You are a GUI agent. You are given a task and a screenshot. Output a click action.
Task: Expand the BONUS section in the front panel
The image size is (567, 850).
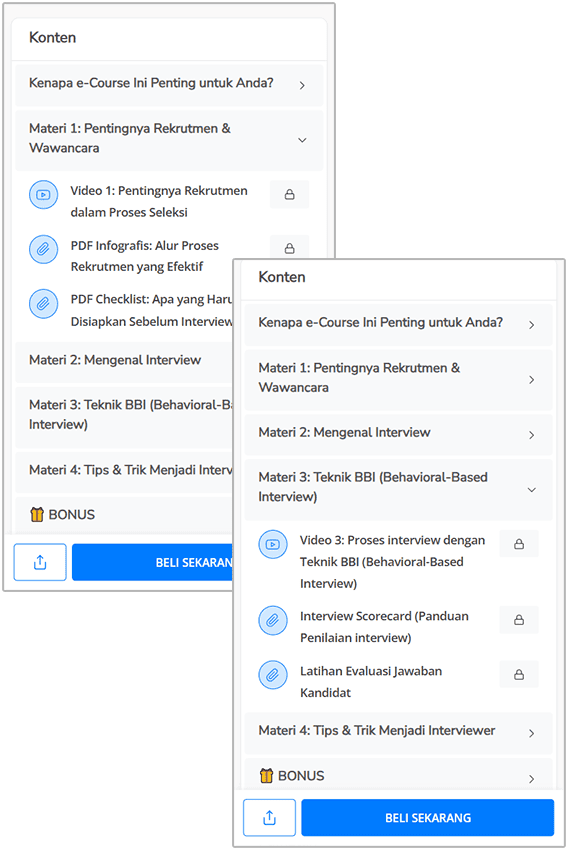[398, 776]
